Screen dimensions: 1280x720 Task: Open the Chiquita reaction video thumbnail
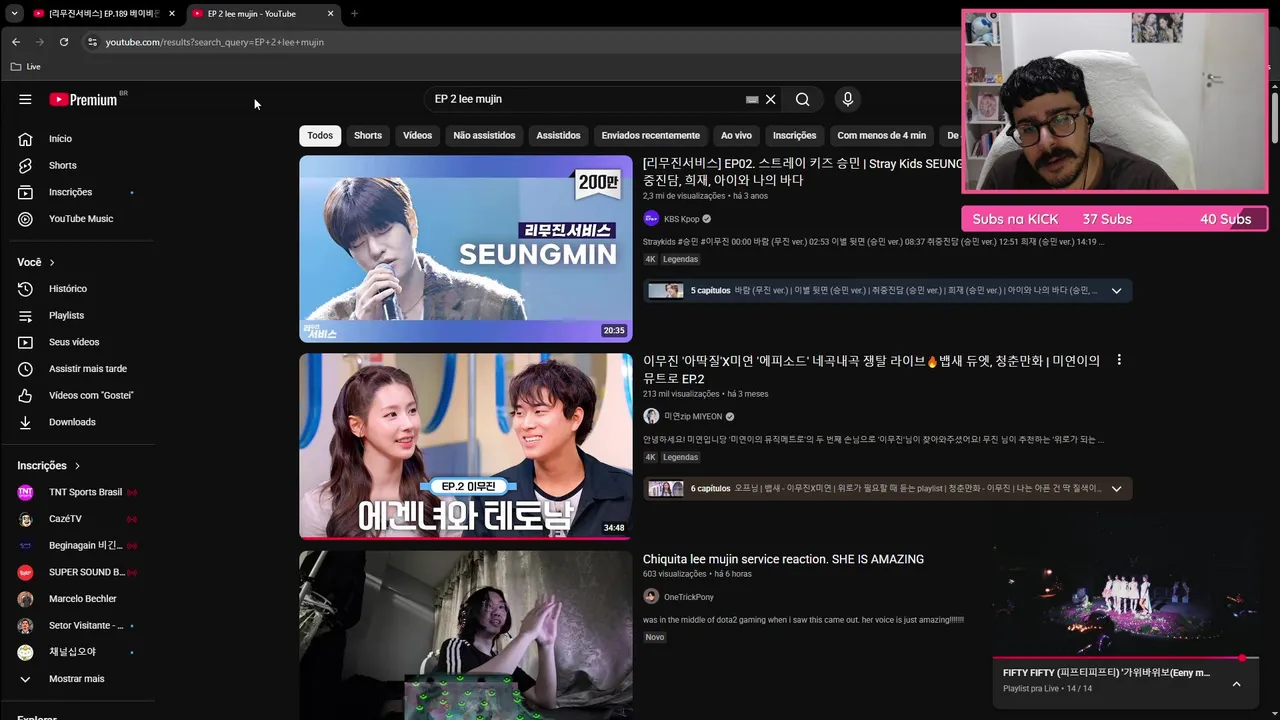[466, 635]
